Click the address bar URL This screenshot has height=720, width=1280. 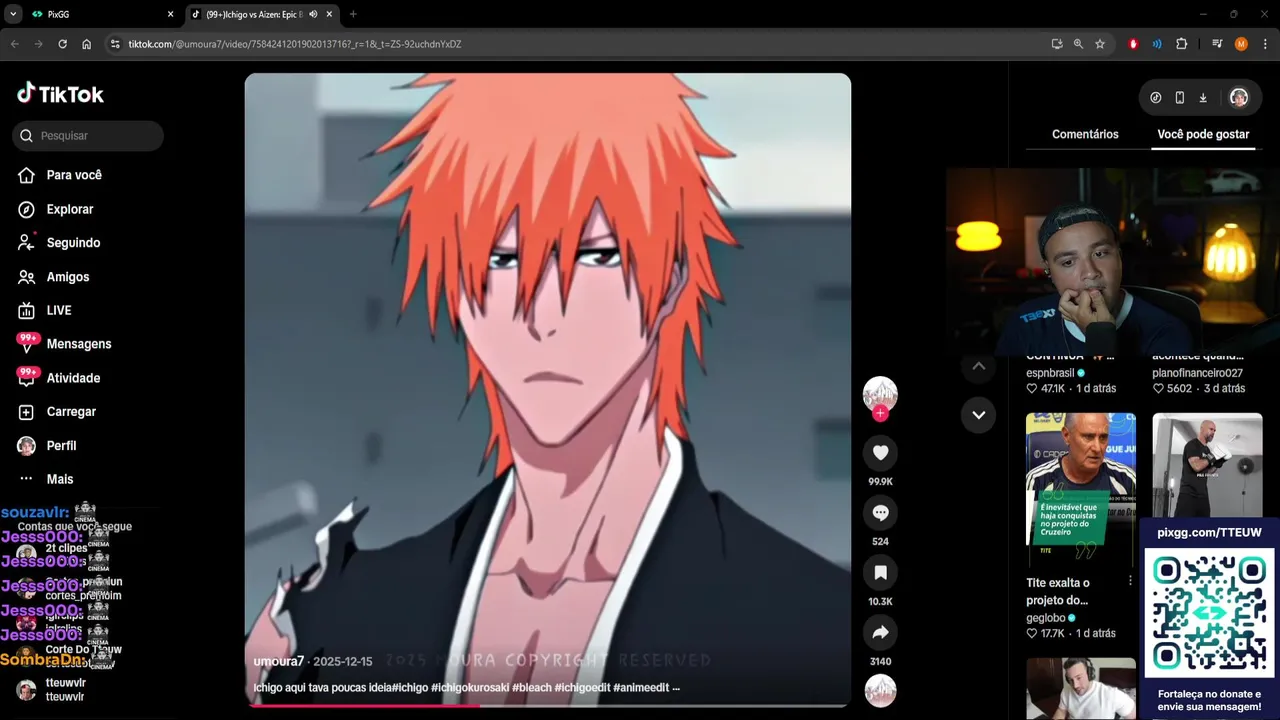click(295, 44)
